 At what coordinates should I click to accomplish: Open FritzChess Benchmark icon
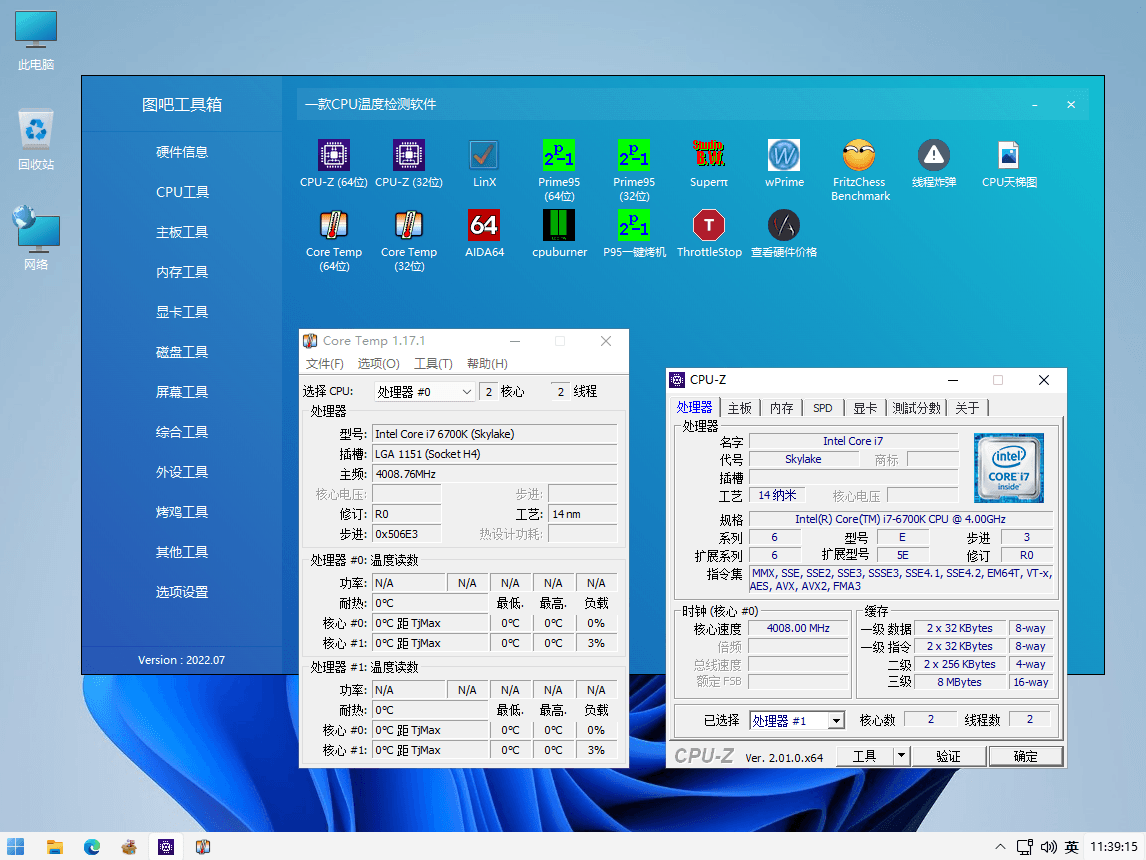tap(860, 155)
